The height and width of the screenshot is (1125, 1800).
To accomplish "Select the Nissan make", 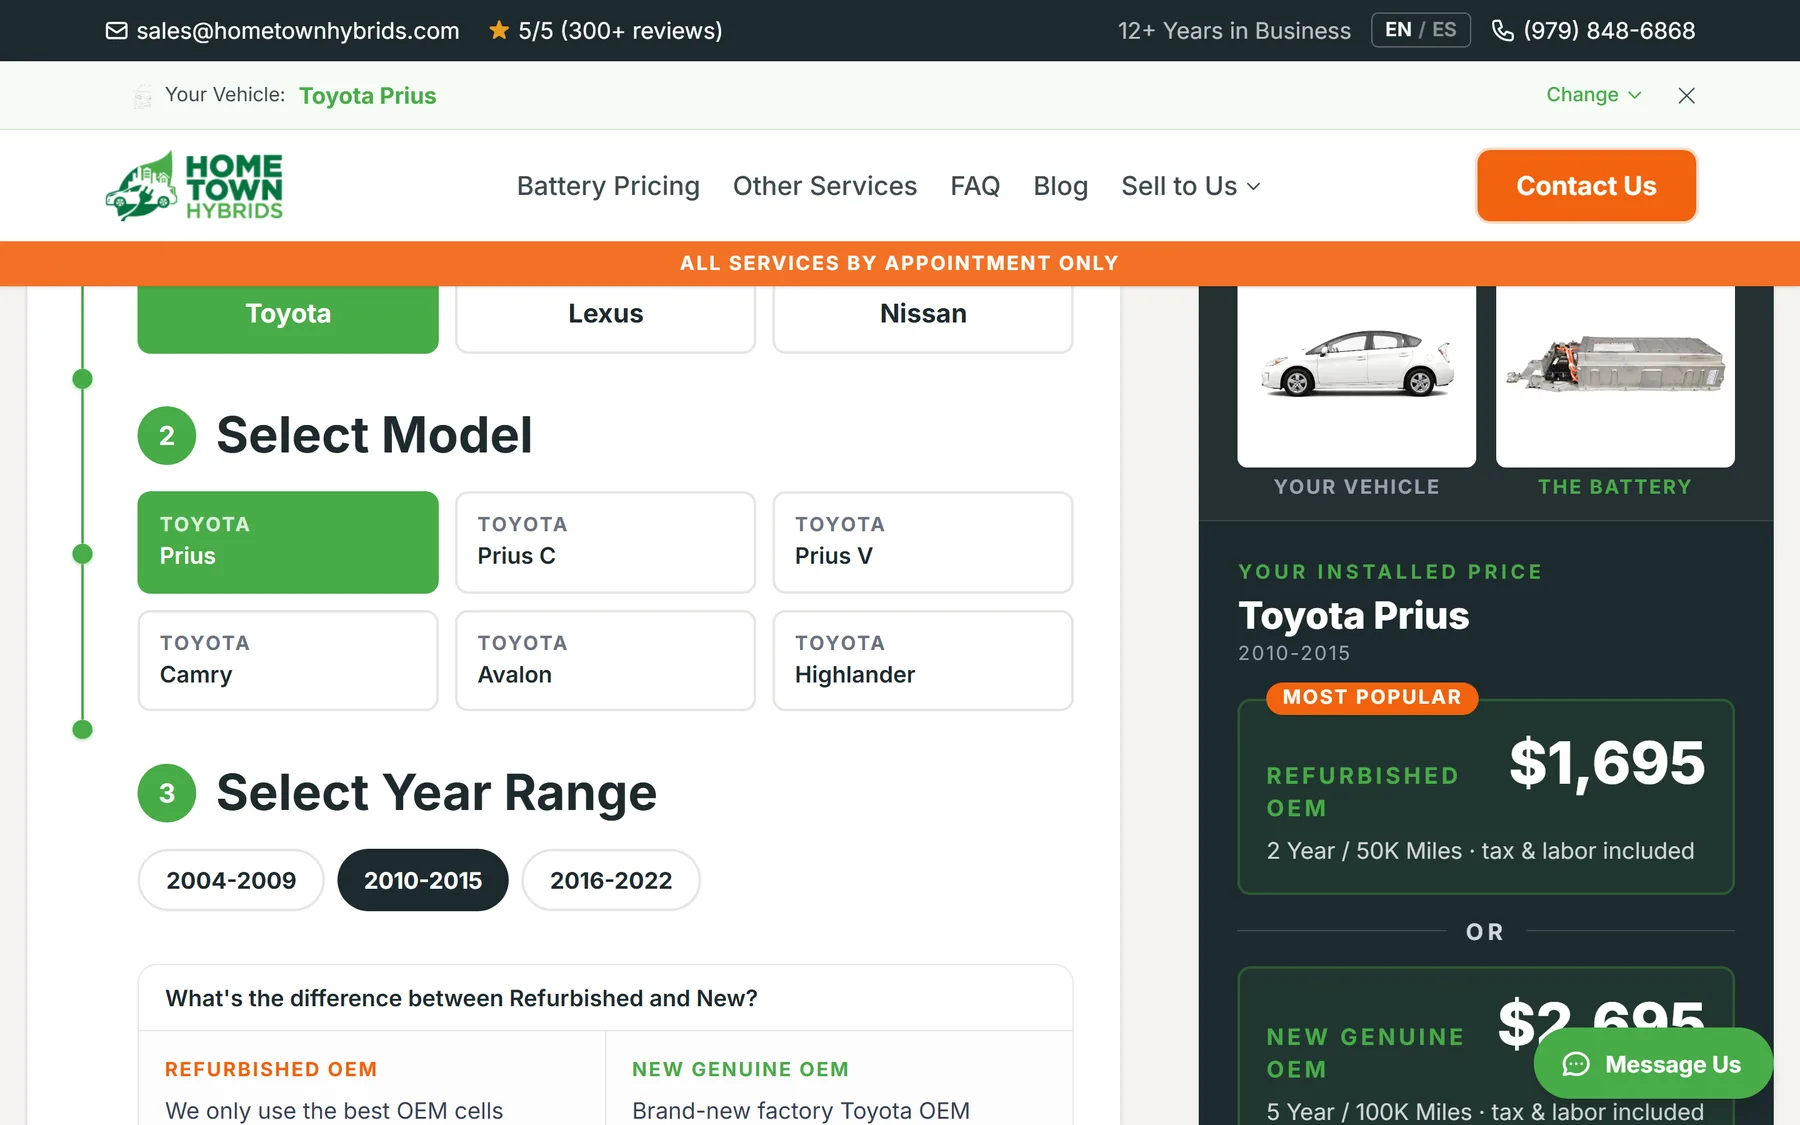I will pos(923,318).
